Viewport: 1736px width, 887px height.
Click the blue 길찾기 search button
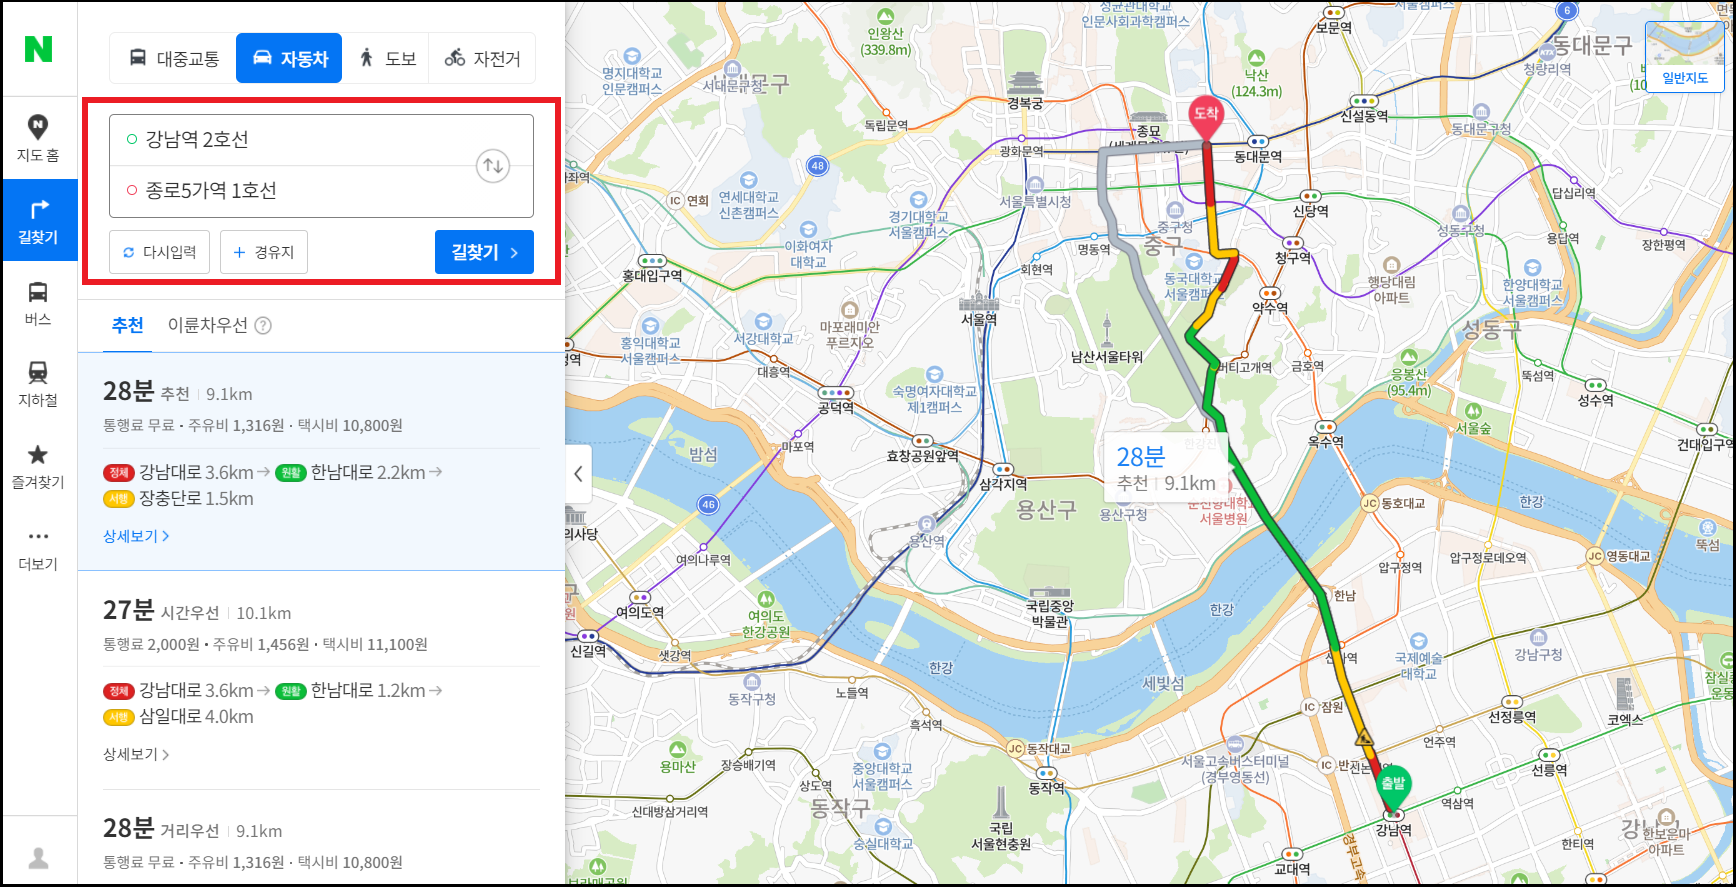pyautogui.click(x=484, y=252)
